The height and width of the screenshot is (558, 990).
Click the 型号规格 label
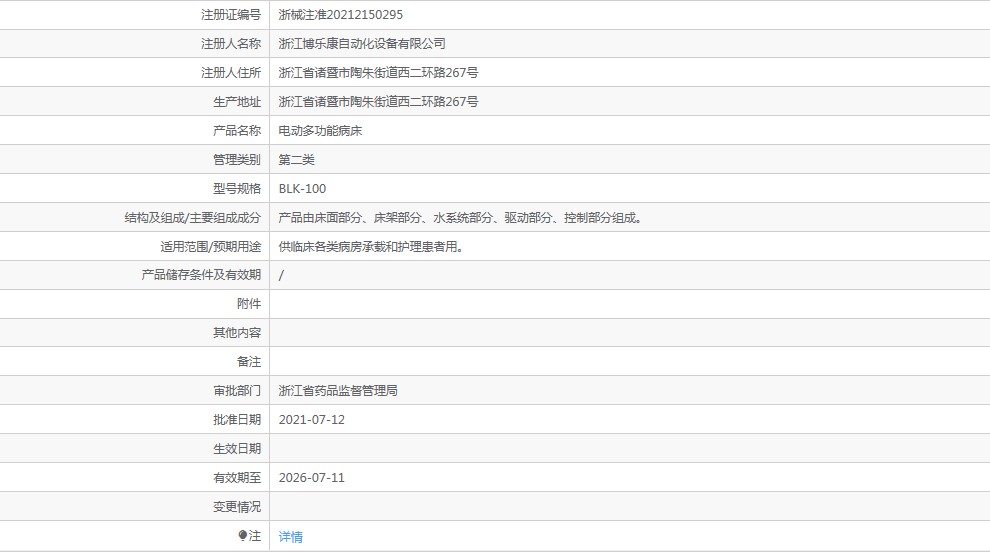pyautogui.click(x=237, y=189)
